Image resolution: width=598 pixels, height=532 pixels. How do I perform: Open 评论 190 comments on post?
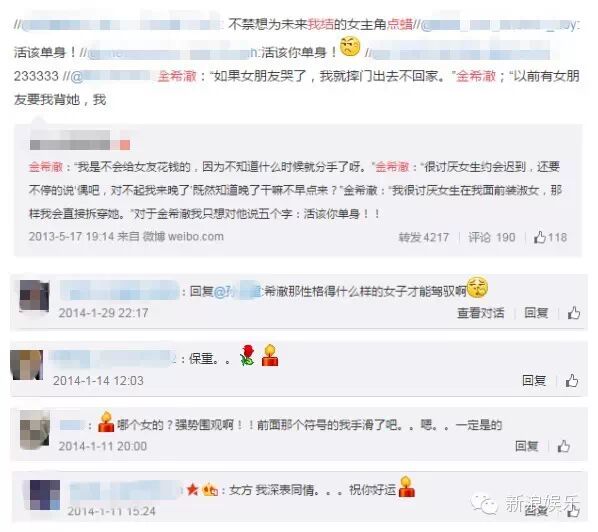(492, 237)
